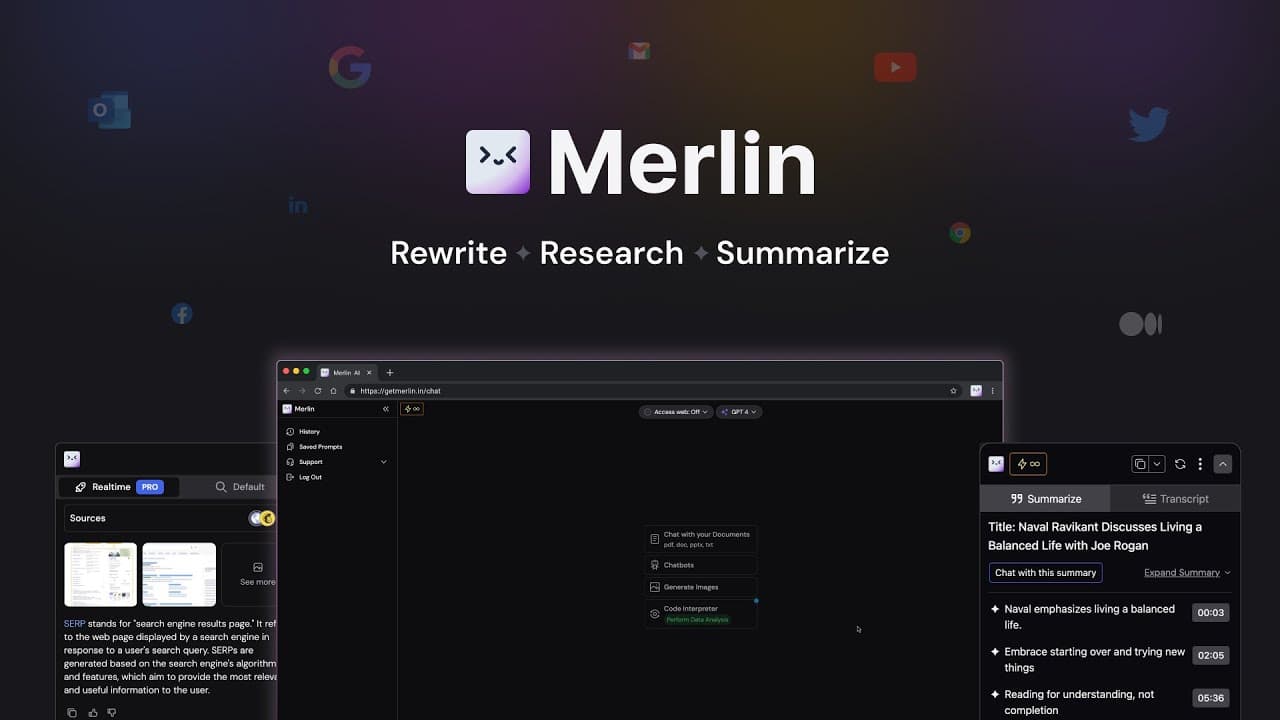Click the lightning infinity badge in summary panel
The width and height of the screenshot is (1280, 720).
coord(1028,464)
